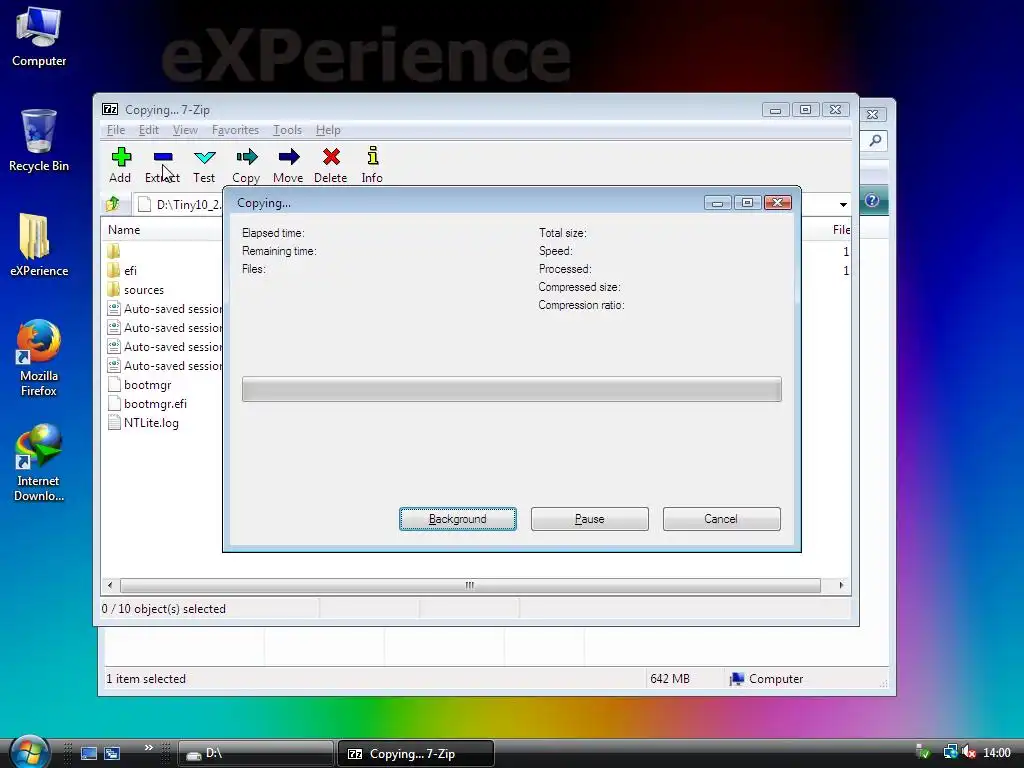Select the sources folder icon in list
The image size is (1024, 768).
pyautogui.click(x=114, y=289)
